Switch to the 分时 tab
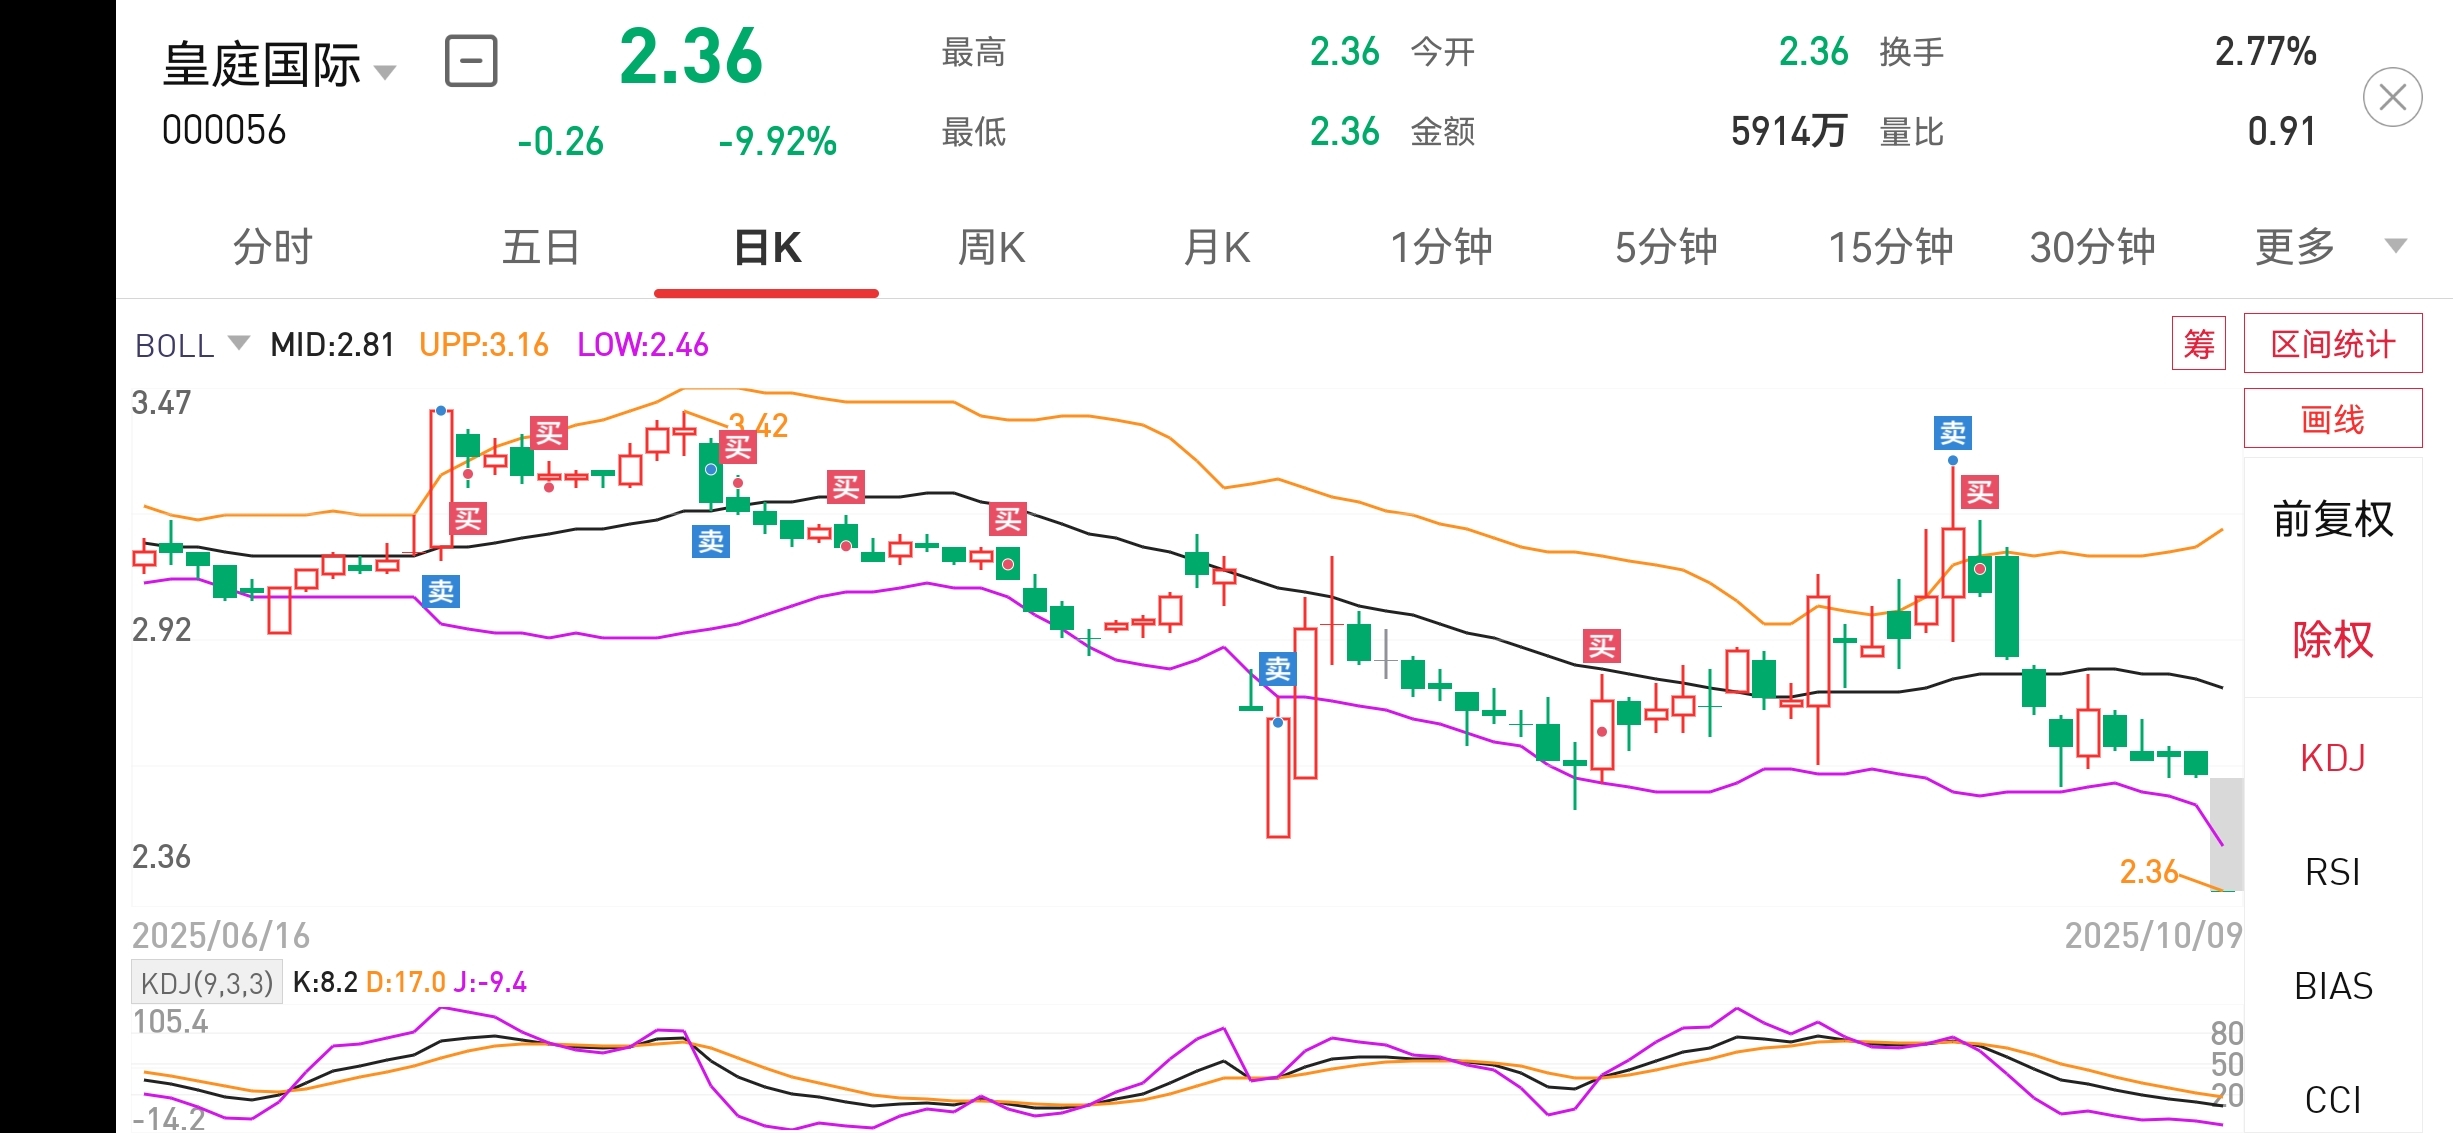Image resolution: width=2453 pixels, height=1133 pixels. [273, 247]
